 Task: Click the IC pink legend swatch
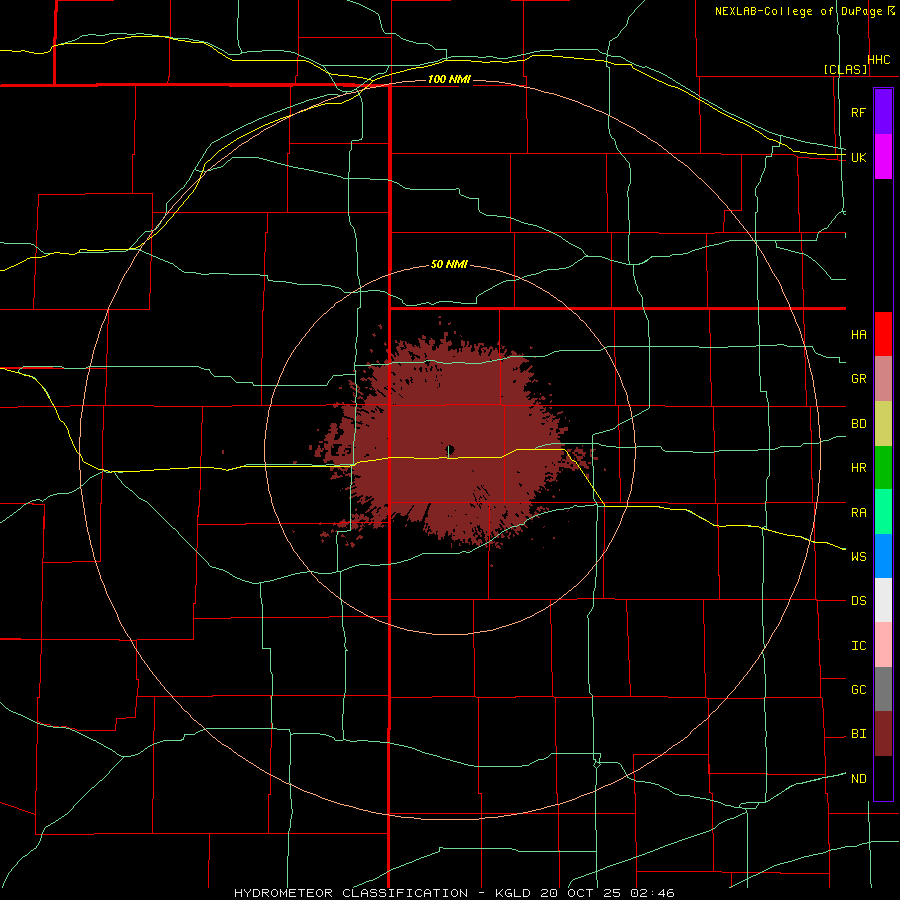[x=883, y=645]
